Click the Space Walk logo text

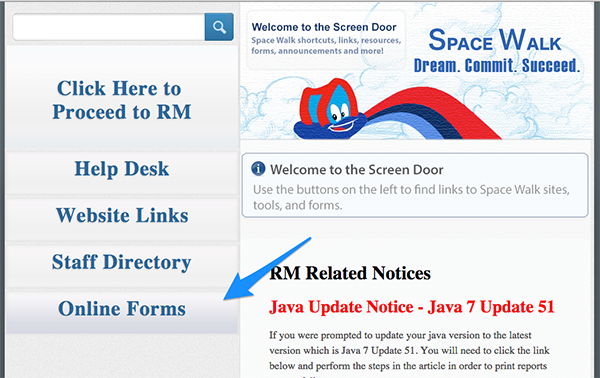click(x=495, y=40)
